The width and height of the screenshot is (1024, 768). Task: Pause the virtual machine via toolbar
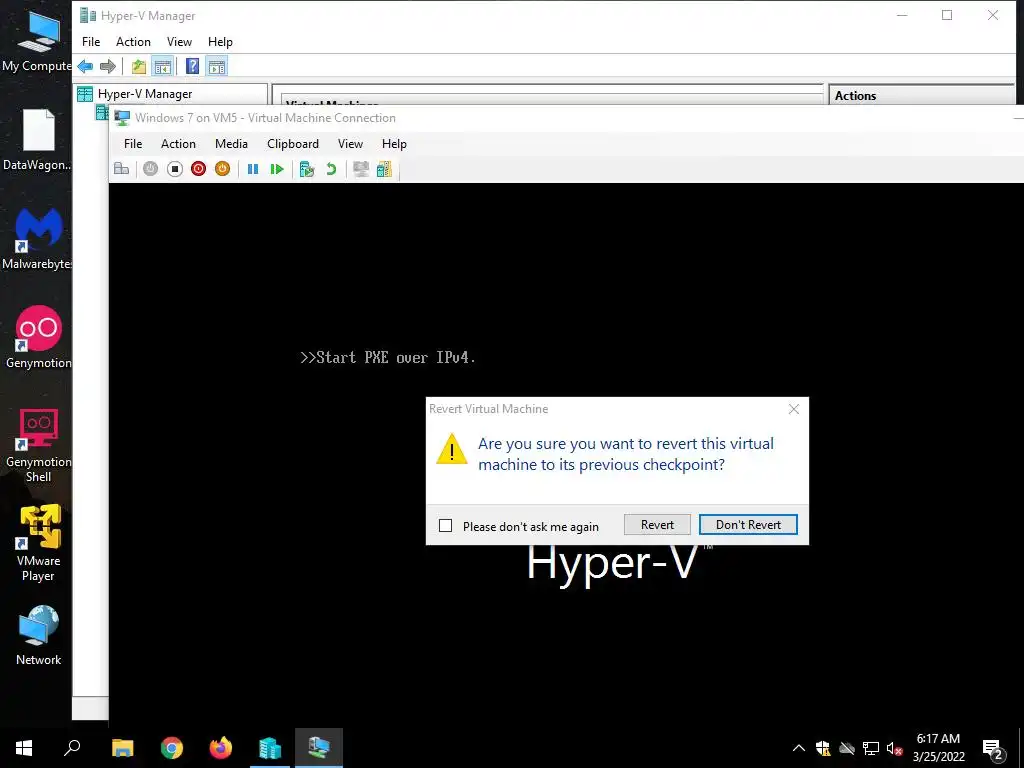[x=253, y=169]
